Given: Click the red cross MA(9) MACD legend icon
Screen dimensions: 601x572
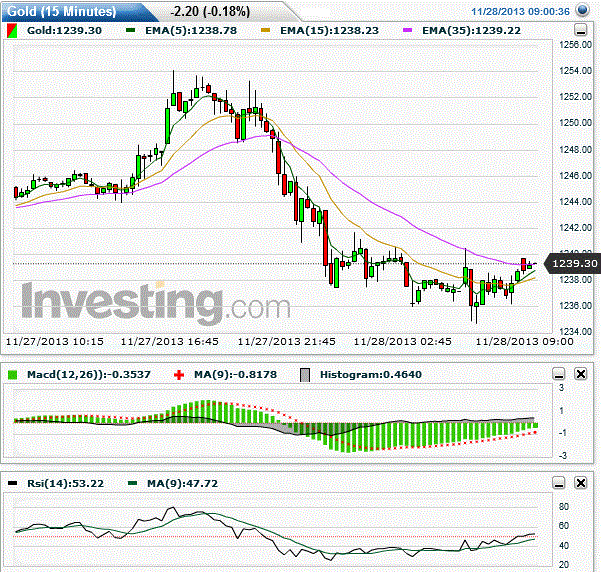Looking at the screenshot, I should point(179,375).
